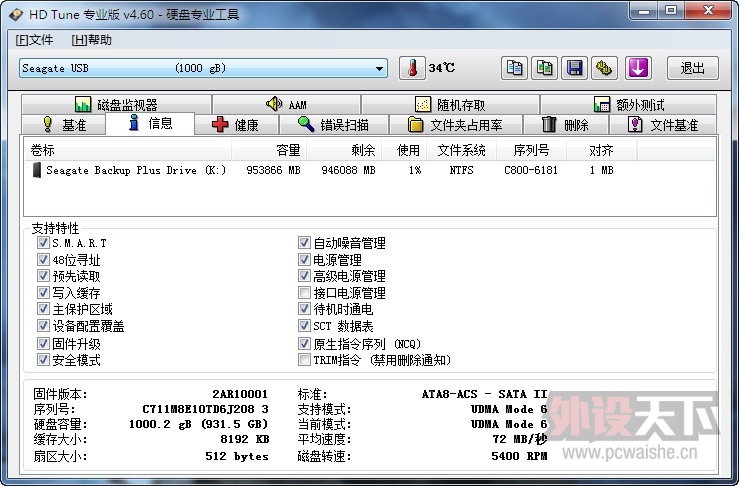Viewport: 739px width, 486px height.
Task: Click the volume serial C800-6181
Action: 531,170
